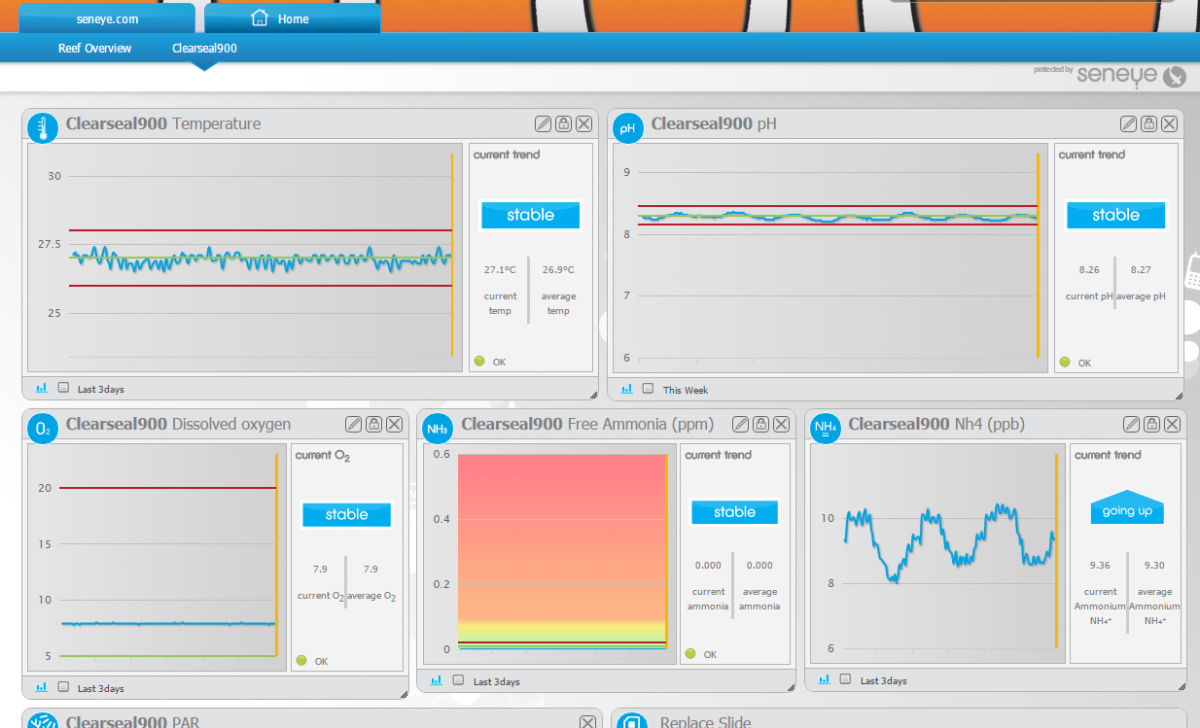Edit the Dissolved oxygen widget
Image resolution: width=1200 pixels, height=728 pixels.
[x=353, y=424]
